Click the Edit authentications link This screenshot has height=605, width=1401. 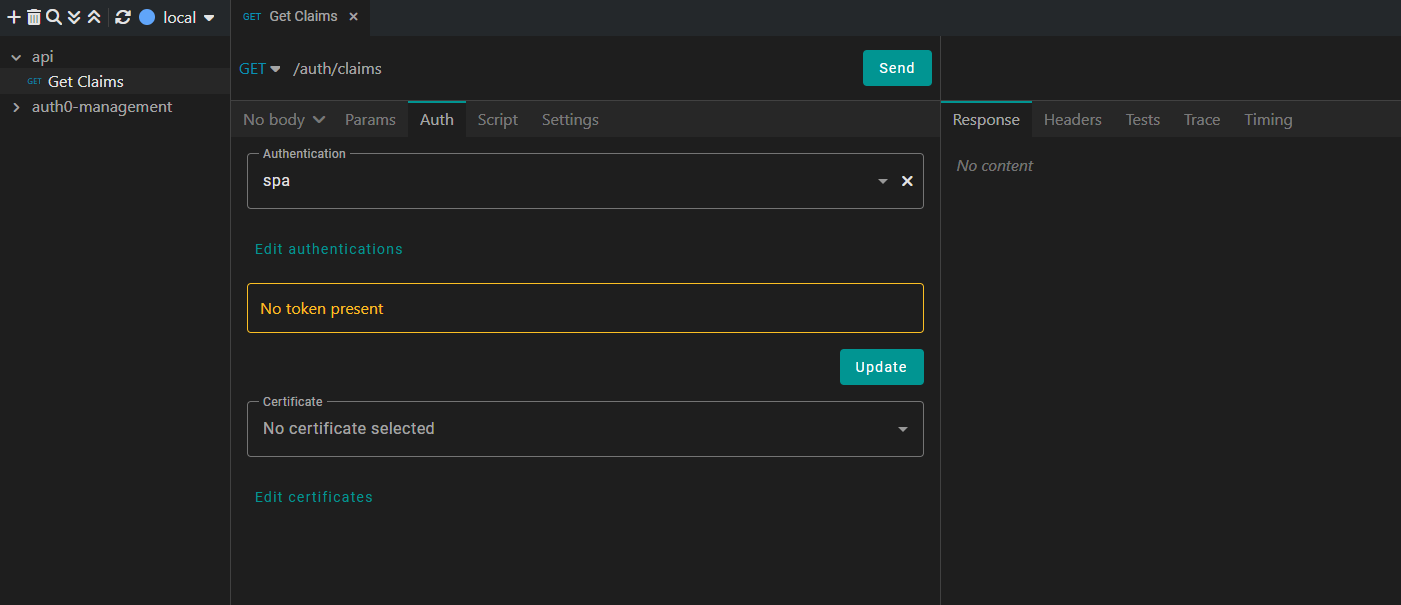point(329,249)
